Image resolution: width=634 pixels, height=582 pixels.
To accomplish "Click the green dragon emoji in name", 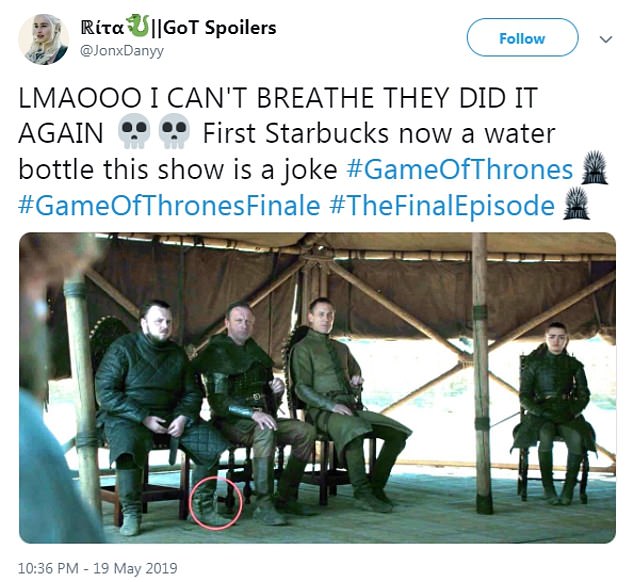I will pyautogui.click(x=137, y=26).
